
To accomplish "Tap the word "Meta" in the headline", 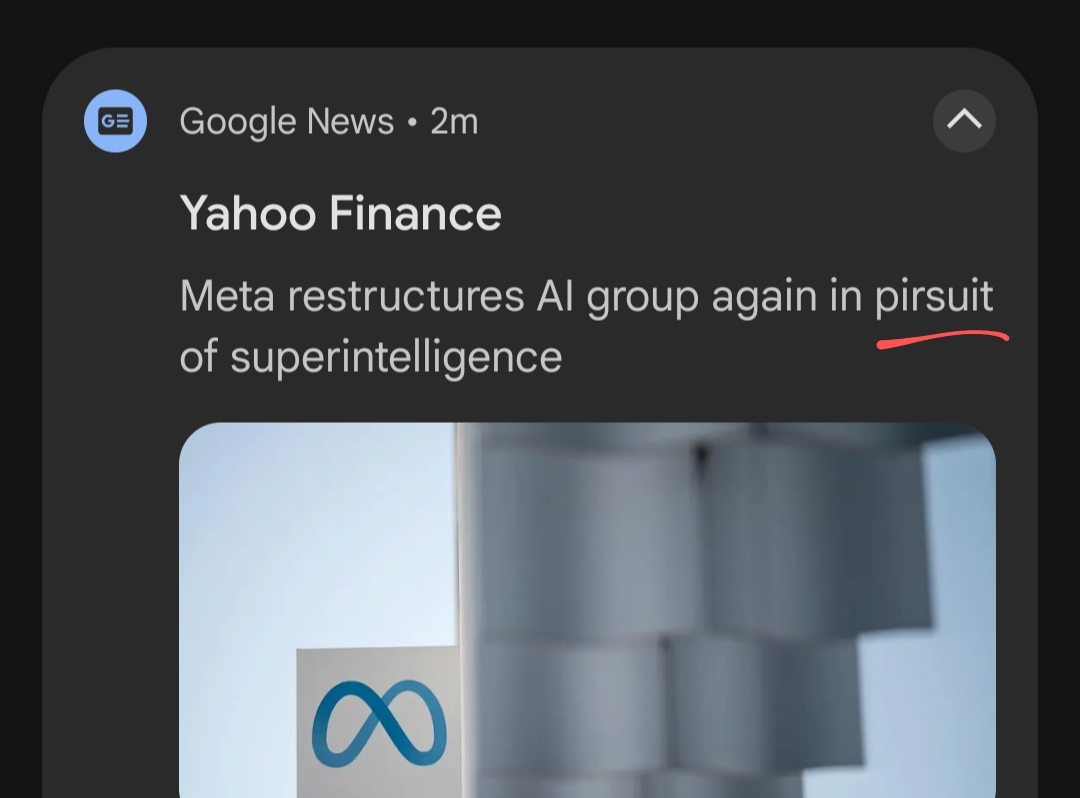I will point(227,297).
